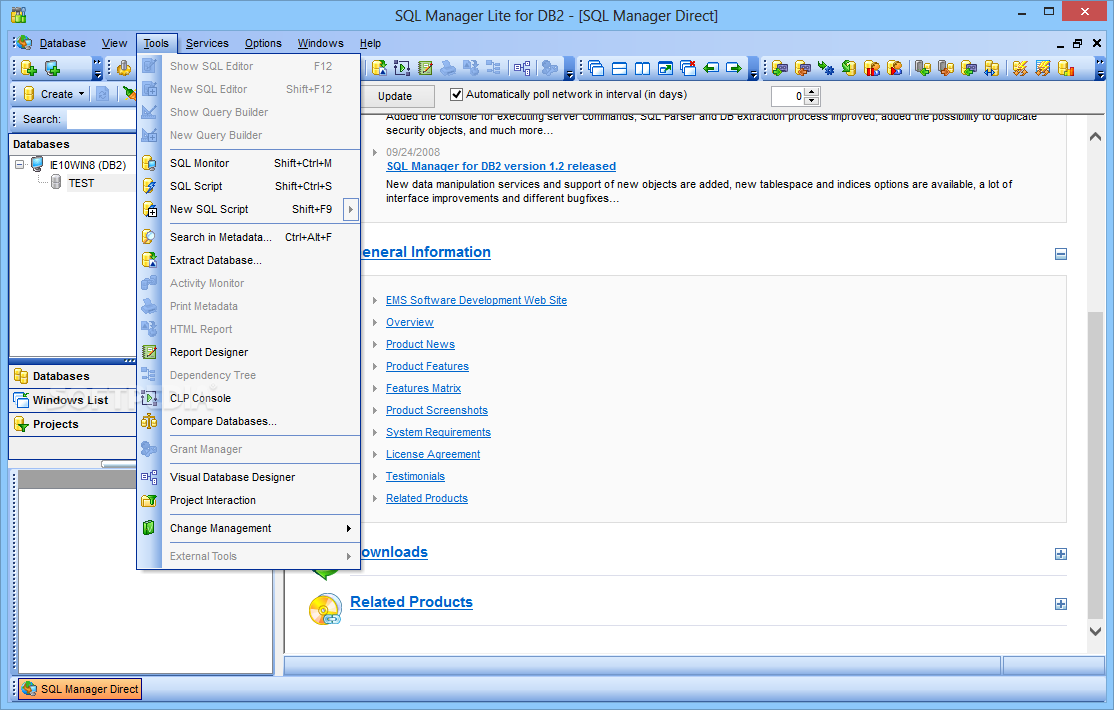Switch to the Windows List panel tab
This screenshot has height=710, width=1114.
tap(72, 400)
